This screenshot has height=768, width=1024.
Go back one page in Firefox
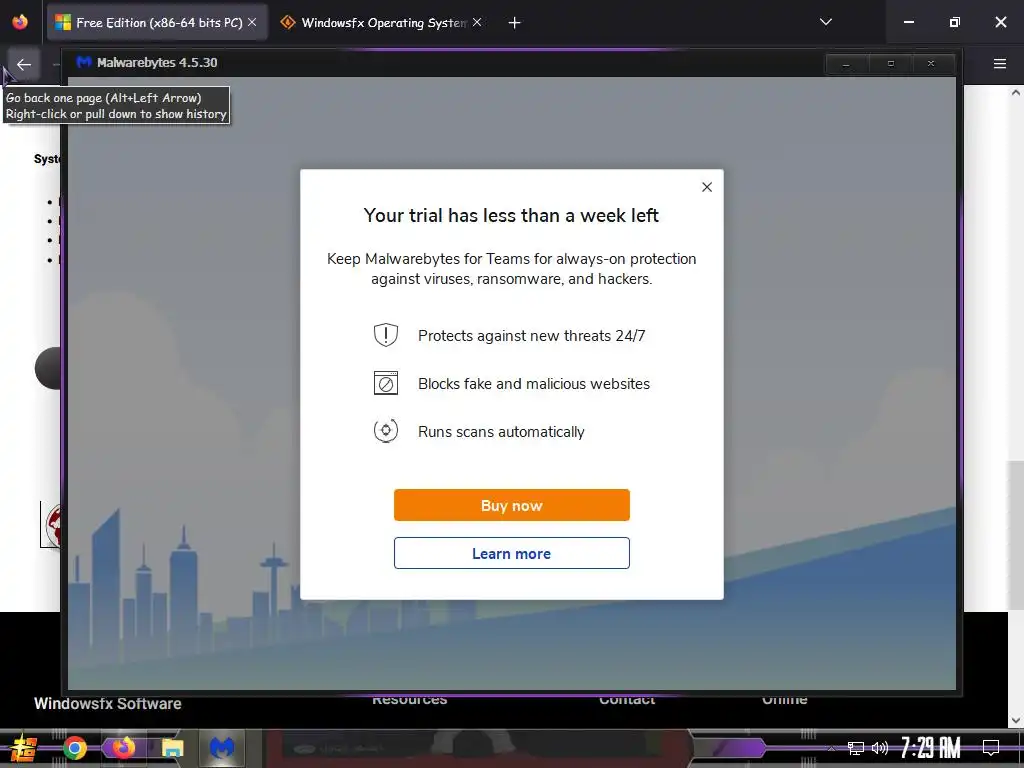(x=24, y=65)
